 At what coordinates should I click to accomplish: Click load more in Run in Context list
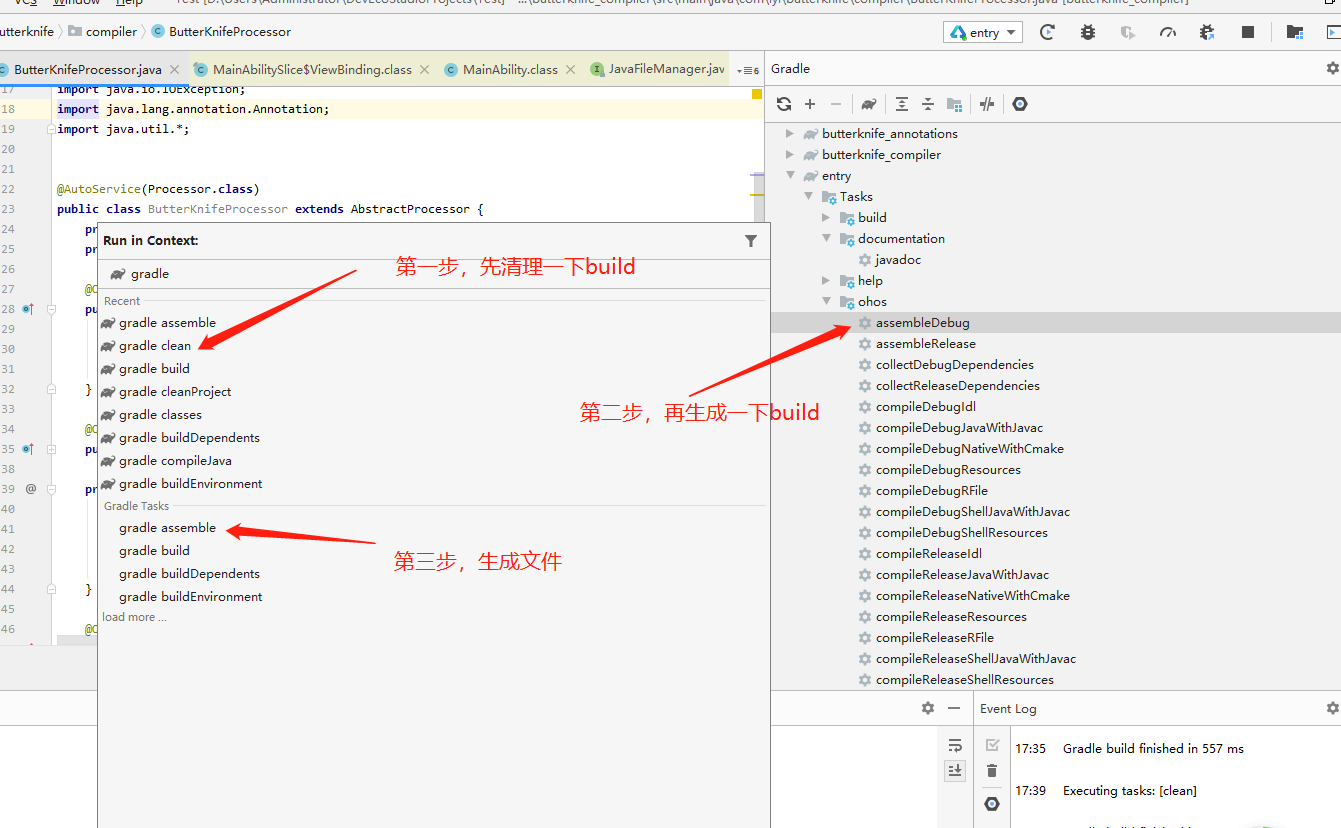click(134, 617)
